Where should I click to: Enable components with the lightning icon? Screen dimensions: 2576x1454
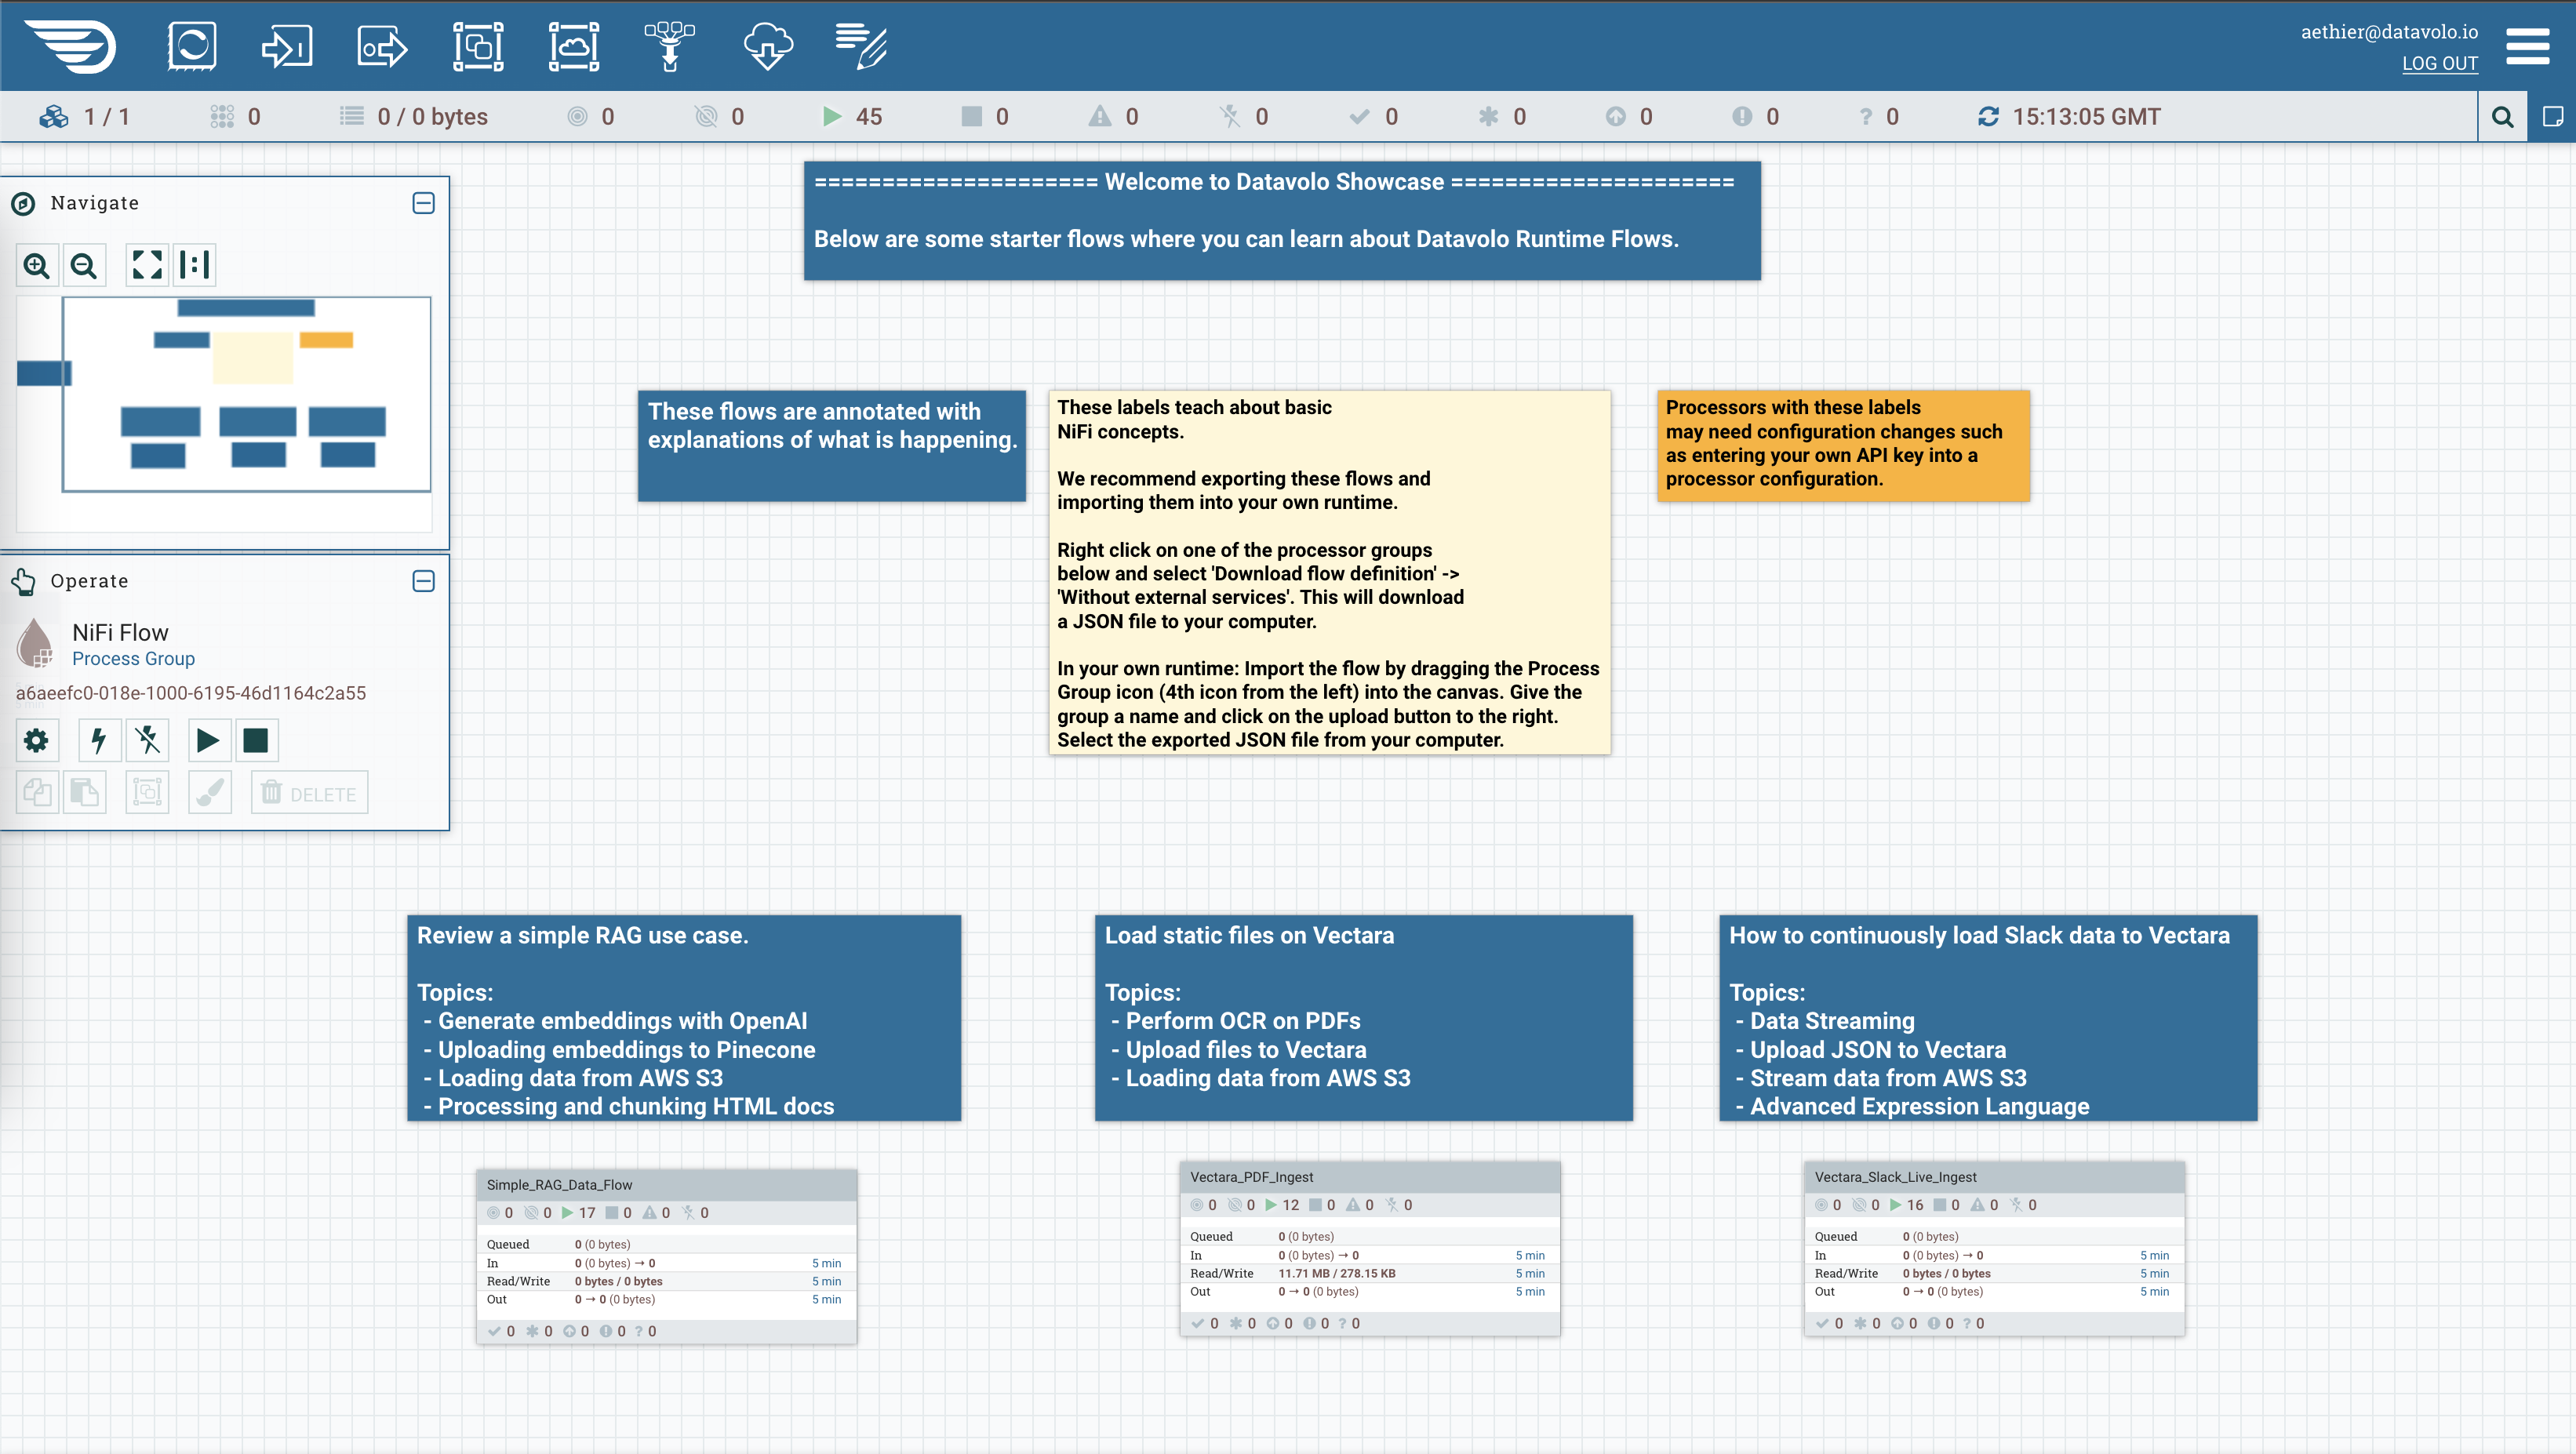[99, 740]
